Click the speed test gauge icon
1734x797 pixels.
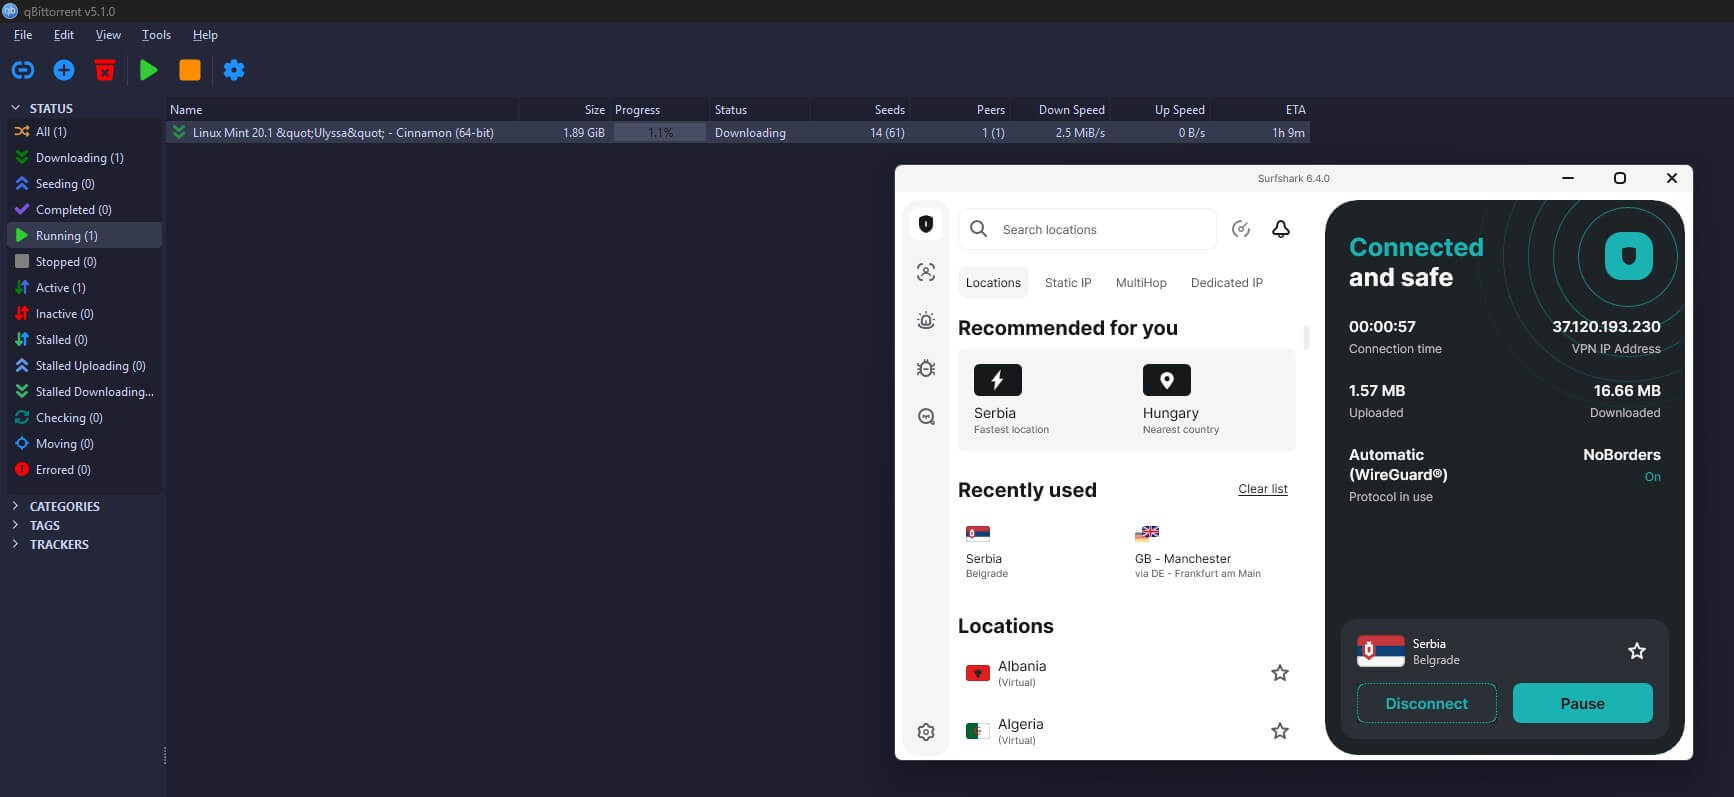point(1241,229)
